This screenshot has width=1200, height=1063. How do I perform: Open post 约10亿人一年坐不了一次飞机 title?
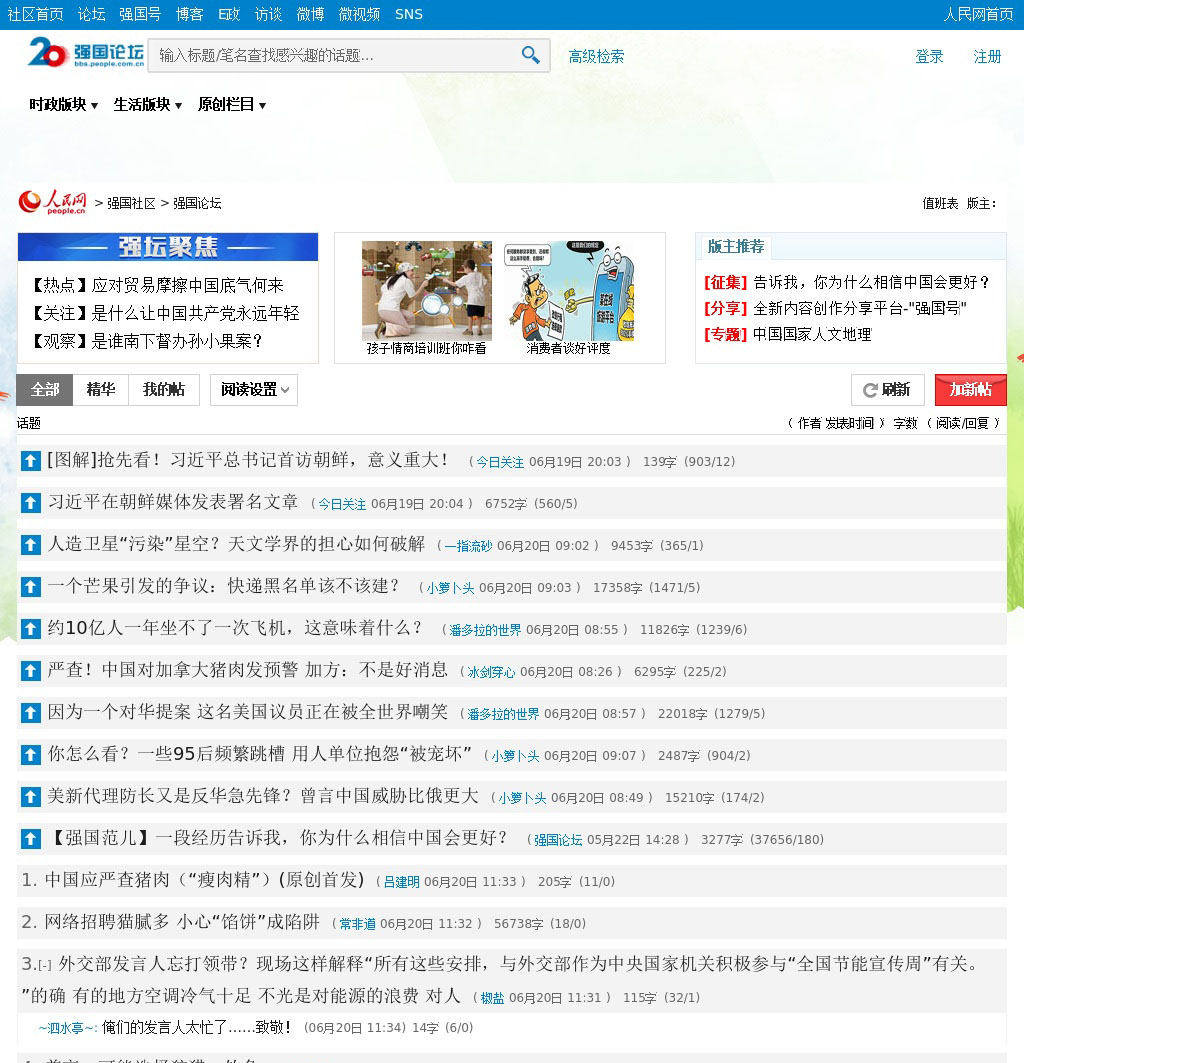click(x=236, y=628)
